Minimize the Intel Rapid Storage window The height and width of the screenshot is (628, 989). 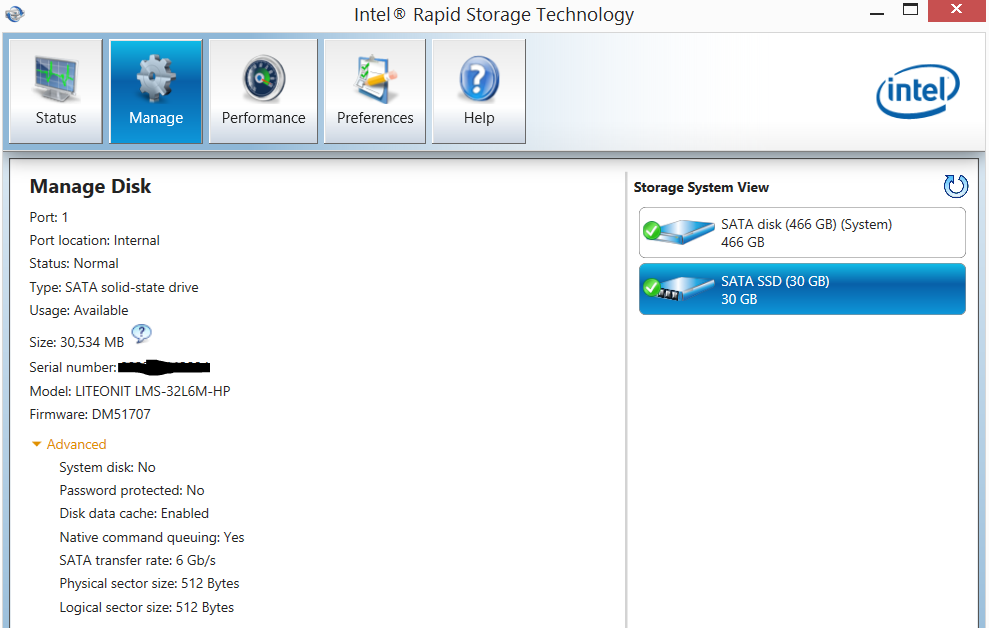[877, 11]
